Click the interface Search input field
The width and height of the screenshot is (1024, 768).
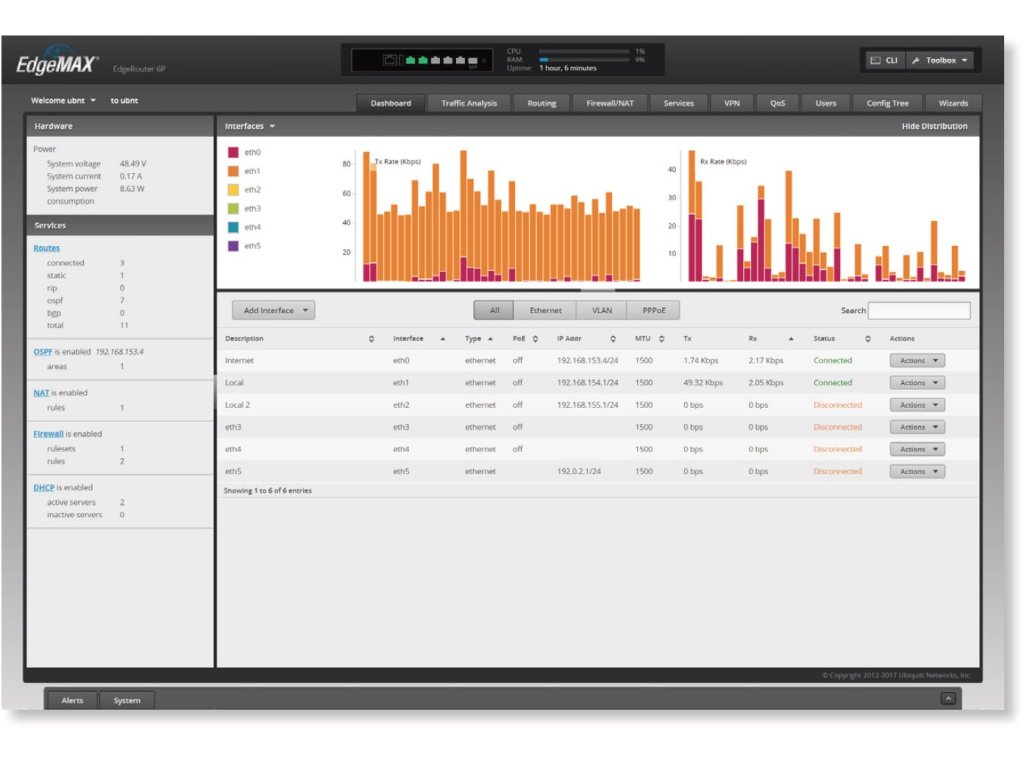click(919, 311)
